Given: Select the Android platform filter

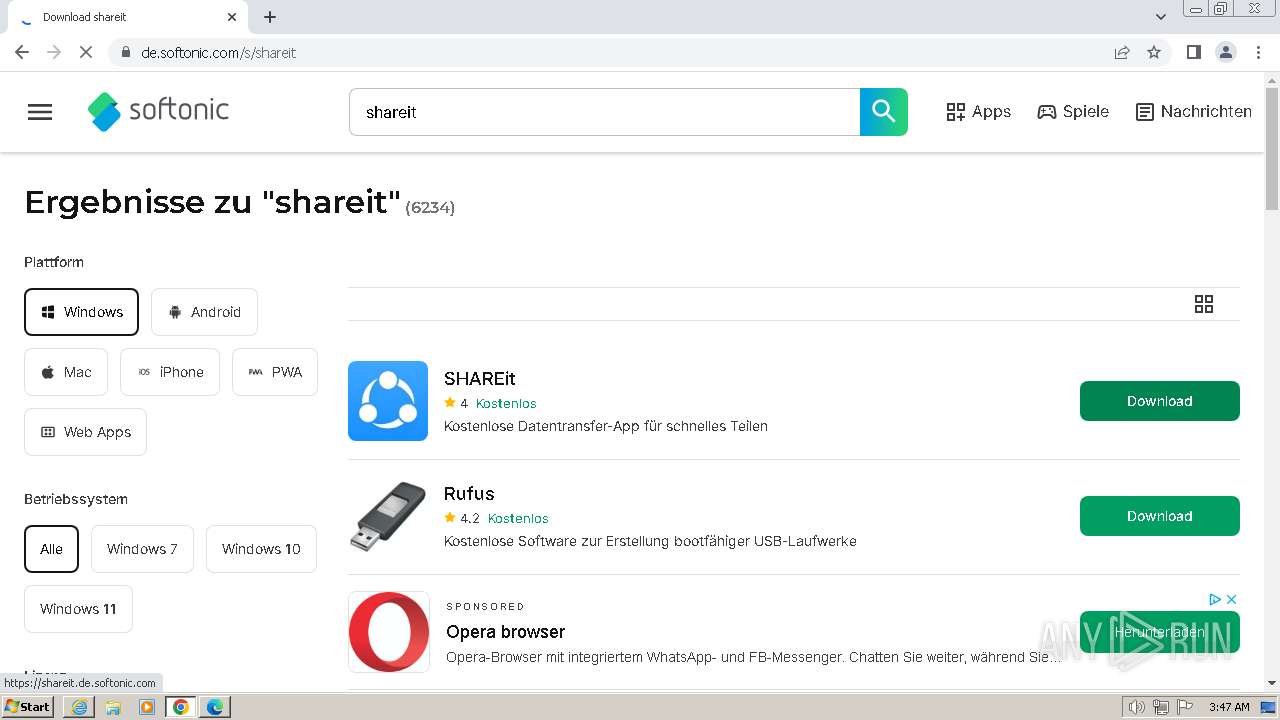Looking at the screenshot, I should click(x=204, y=312).
